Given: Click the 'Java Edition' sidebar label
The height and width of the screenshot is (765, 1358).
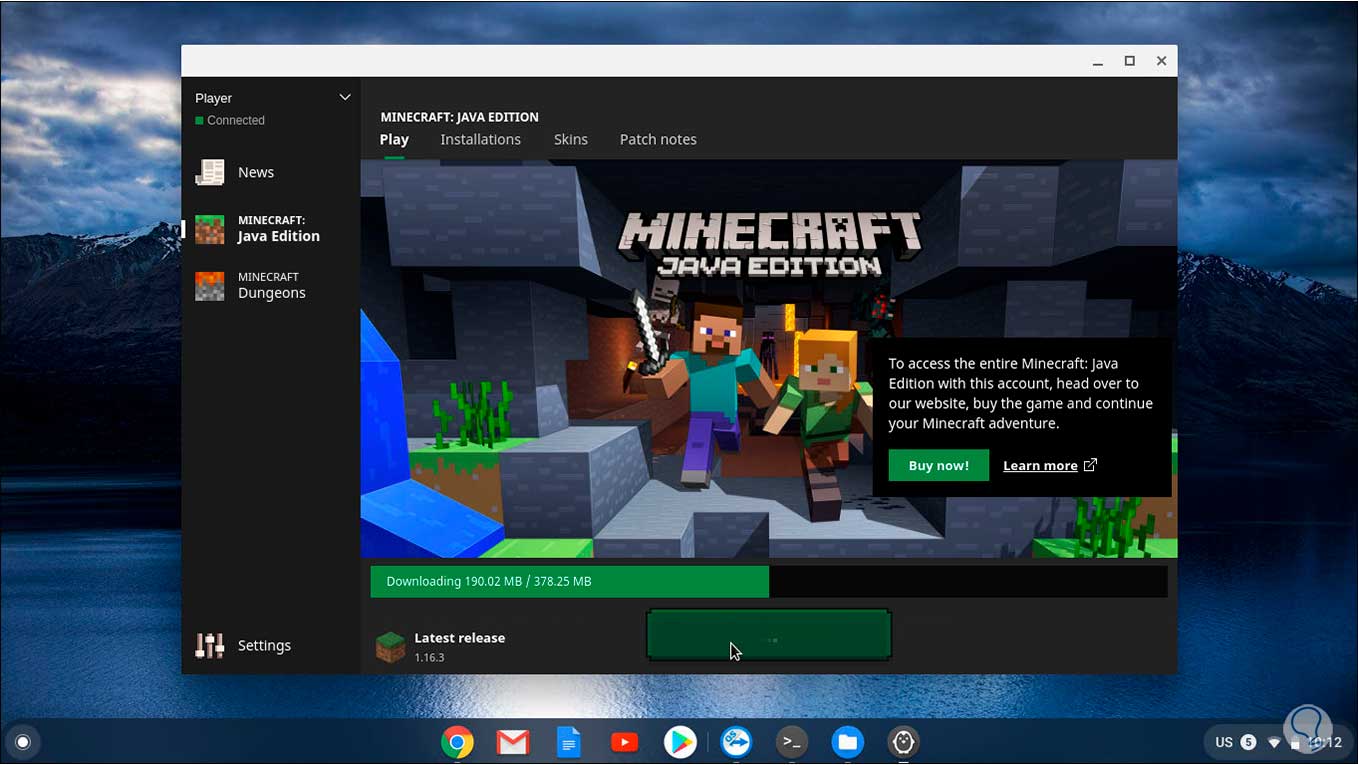Looking at the screenshot, I should [x=279, y=236].
